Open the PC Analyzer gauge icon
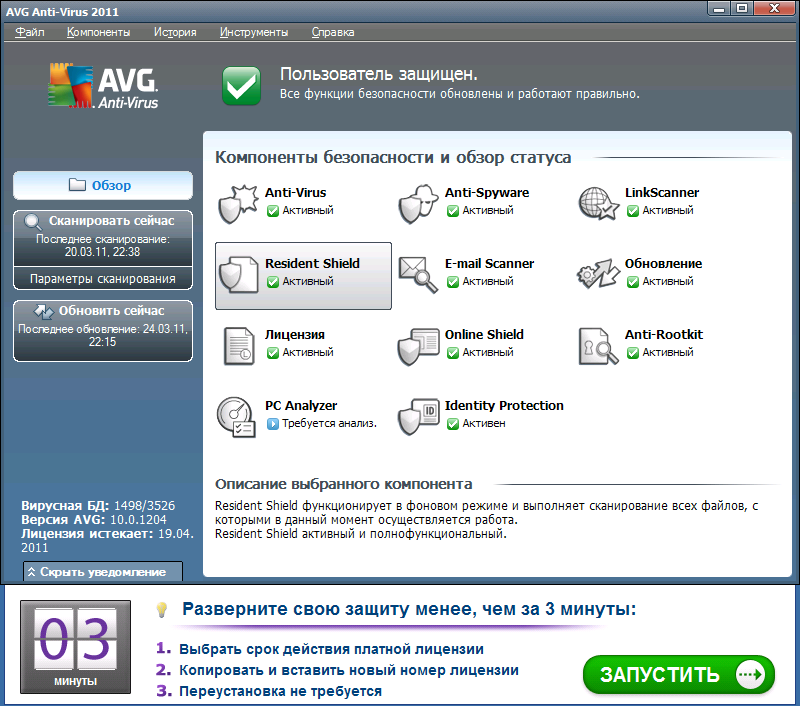 (x=237, y=417)
